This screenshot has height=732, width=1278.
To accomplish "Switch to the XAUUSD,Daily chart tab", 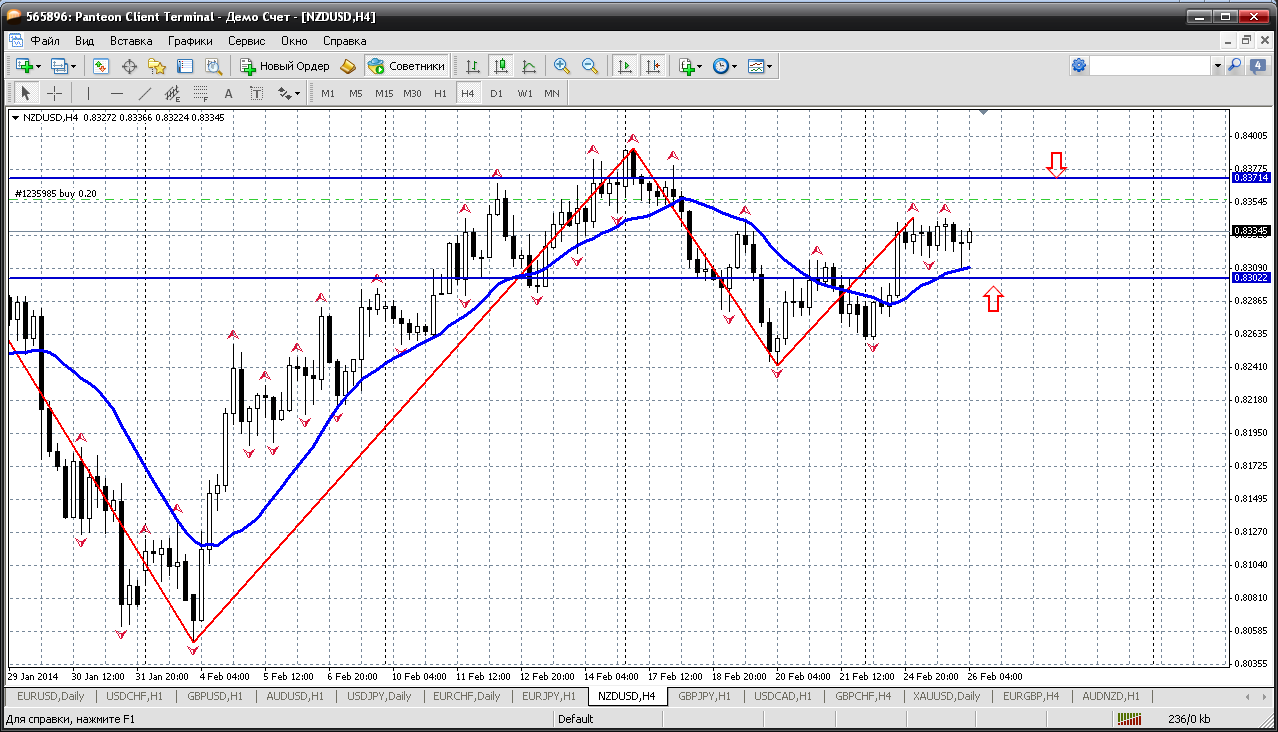I will click(x=946, y=696).
